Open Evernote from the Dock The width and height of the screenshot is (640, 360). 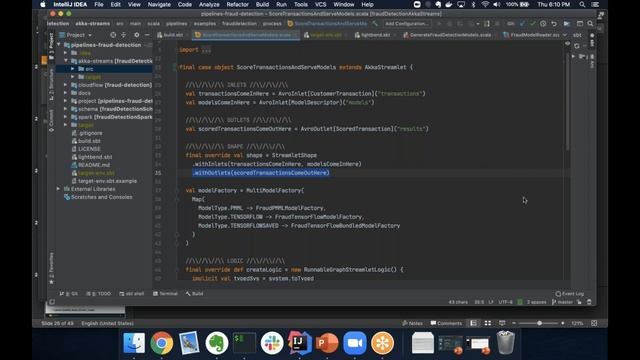pos(217,343)
